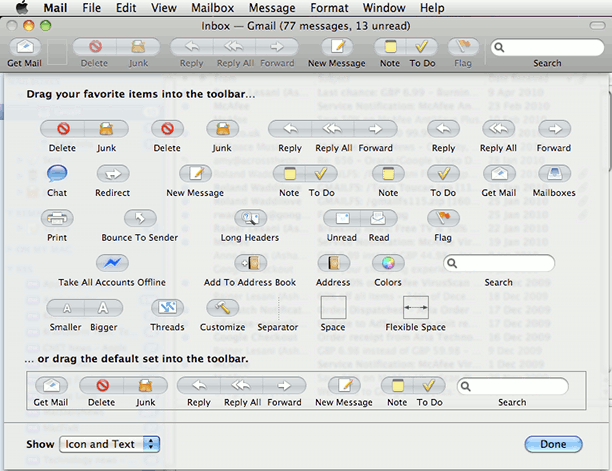Click Delete in the default toolbar set
Image resolution: width=612 pixels, height=471 pixels.
(101, 386)
